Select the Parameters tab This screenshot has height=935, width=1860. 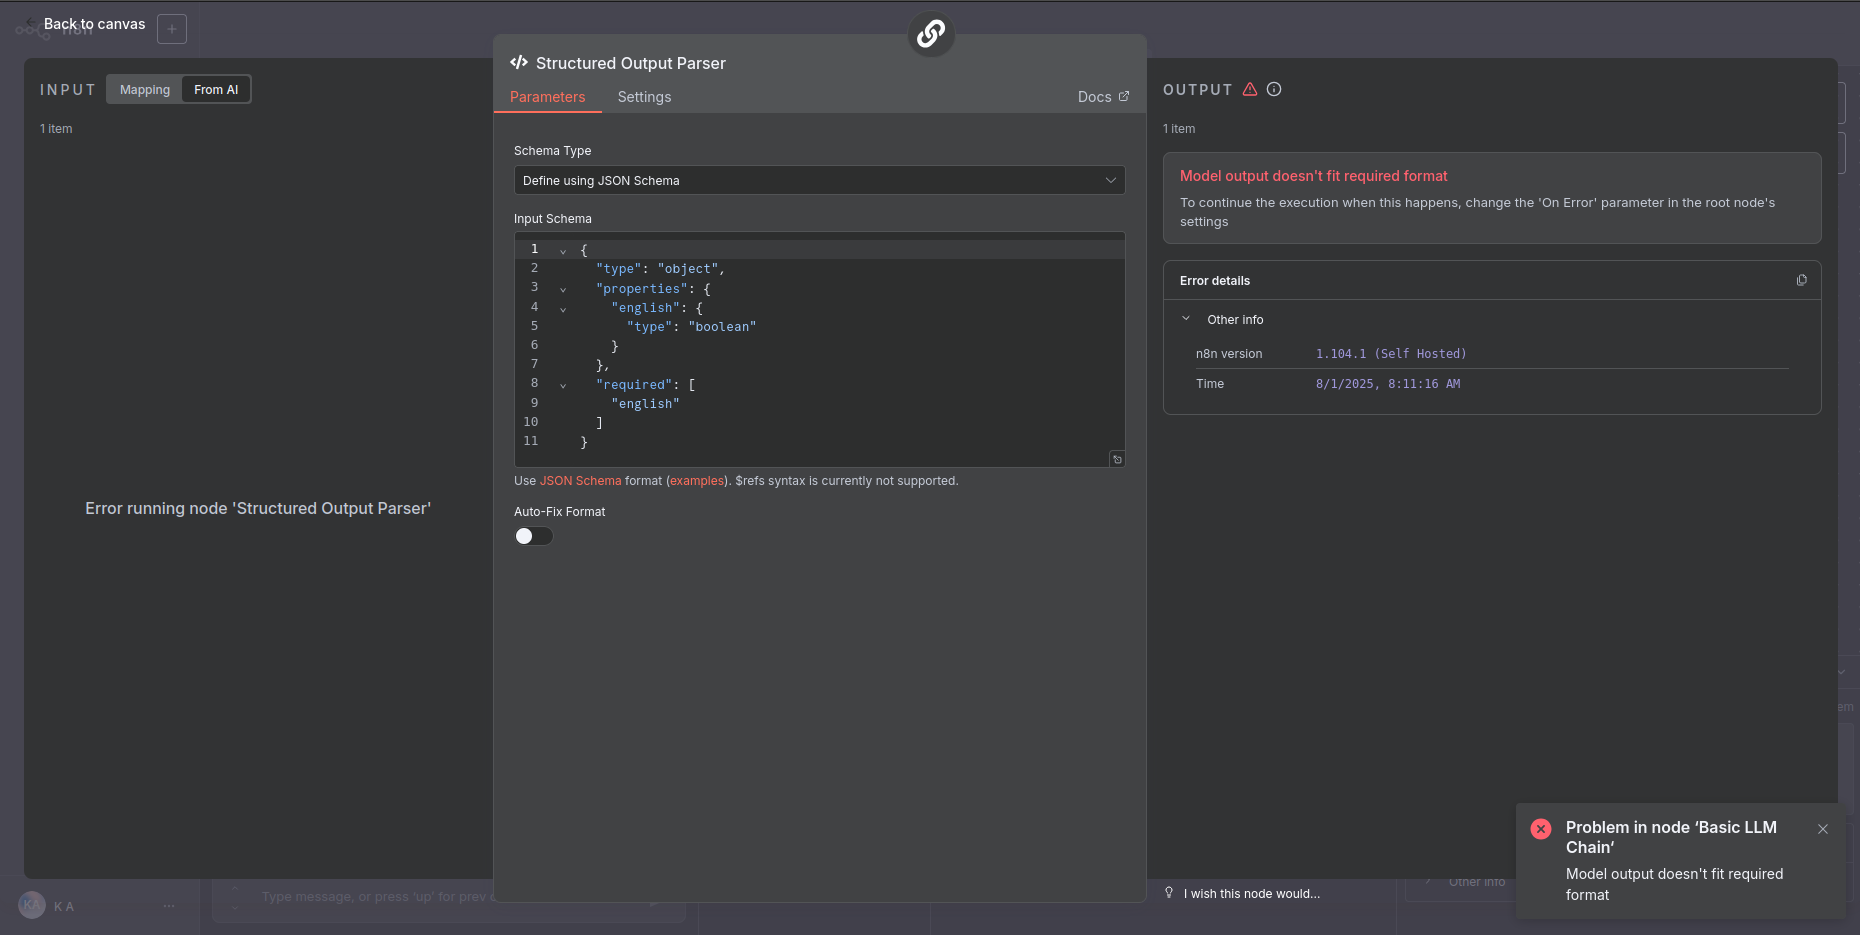coord(547,97)
